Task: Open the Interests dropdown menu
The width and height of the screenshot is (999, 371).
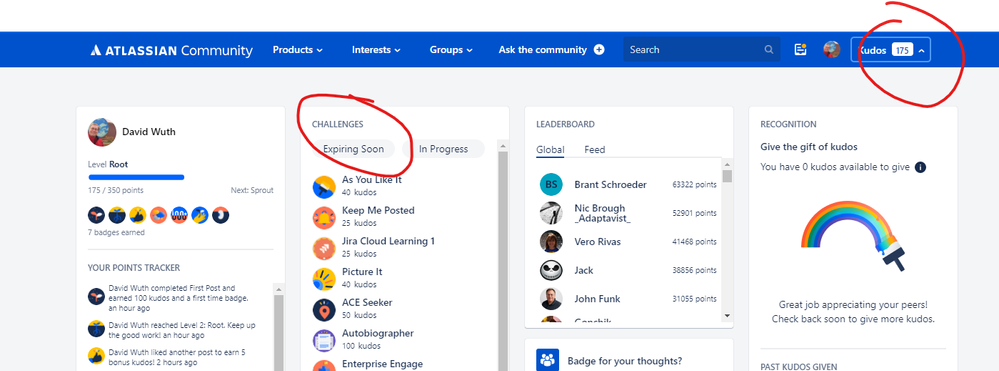Action: coord(376,50)
